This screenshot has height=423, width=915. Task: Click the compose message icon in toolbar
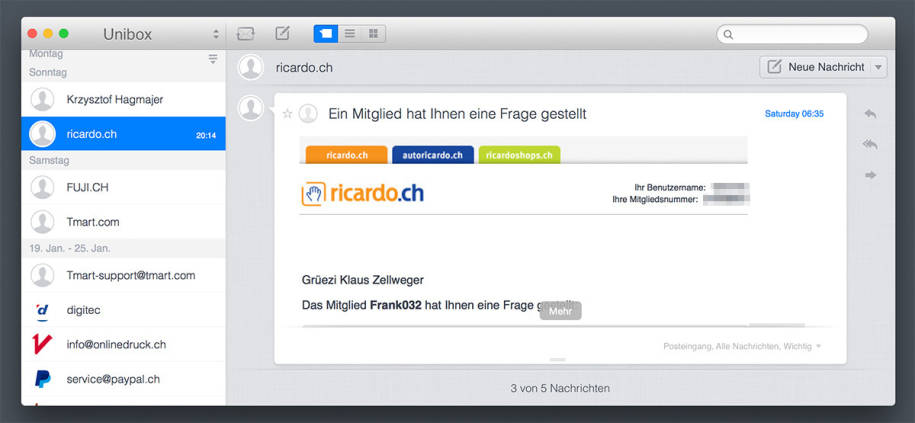(x=282, y=33)
